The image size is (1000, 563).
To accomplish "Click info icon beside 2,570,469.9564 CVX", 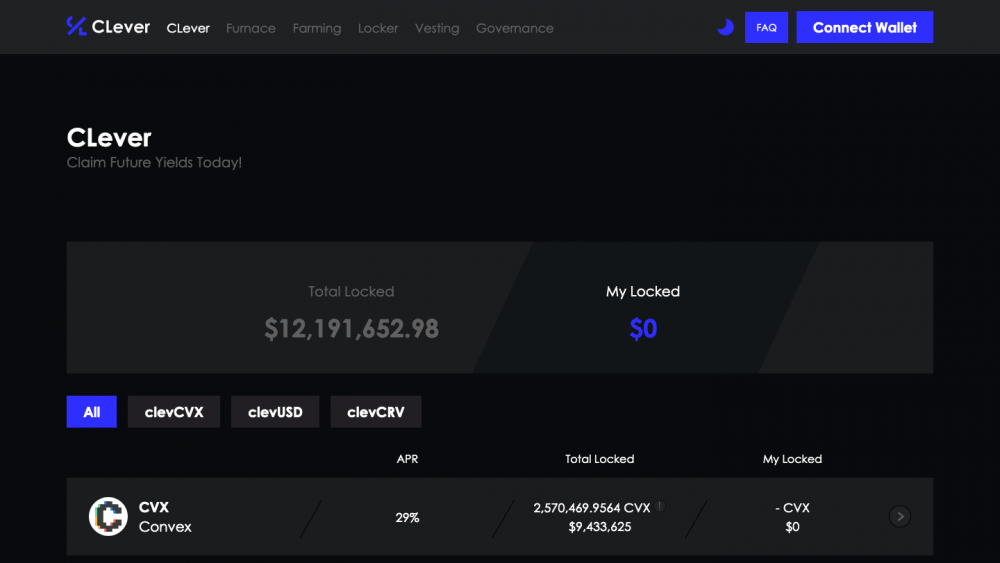I will click(660, 506).
